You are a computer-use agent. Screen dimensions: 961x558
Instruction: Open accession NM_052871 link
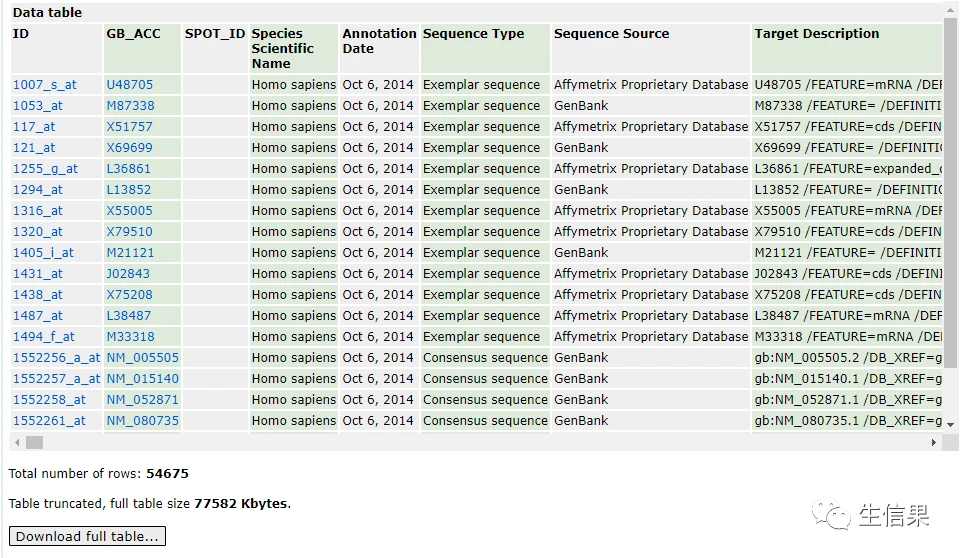pos(143,400)
